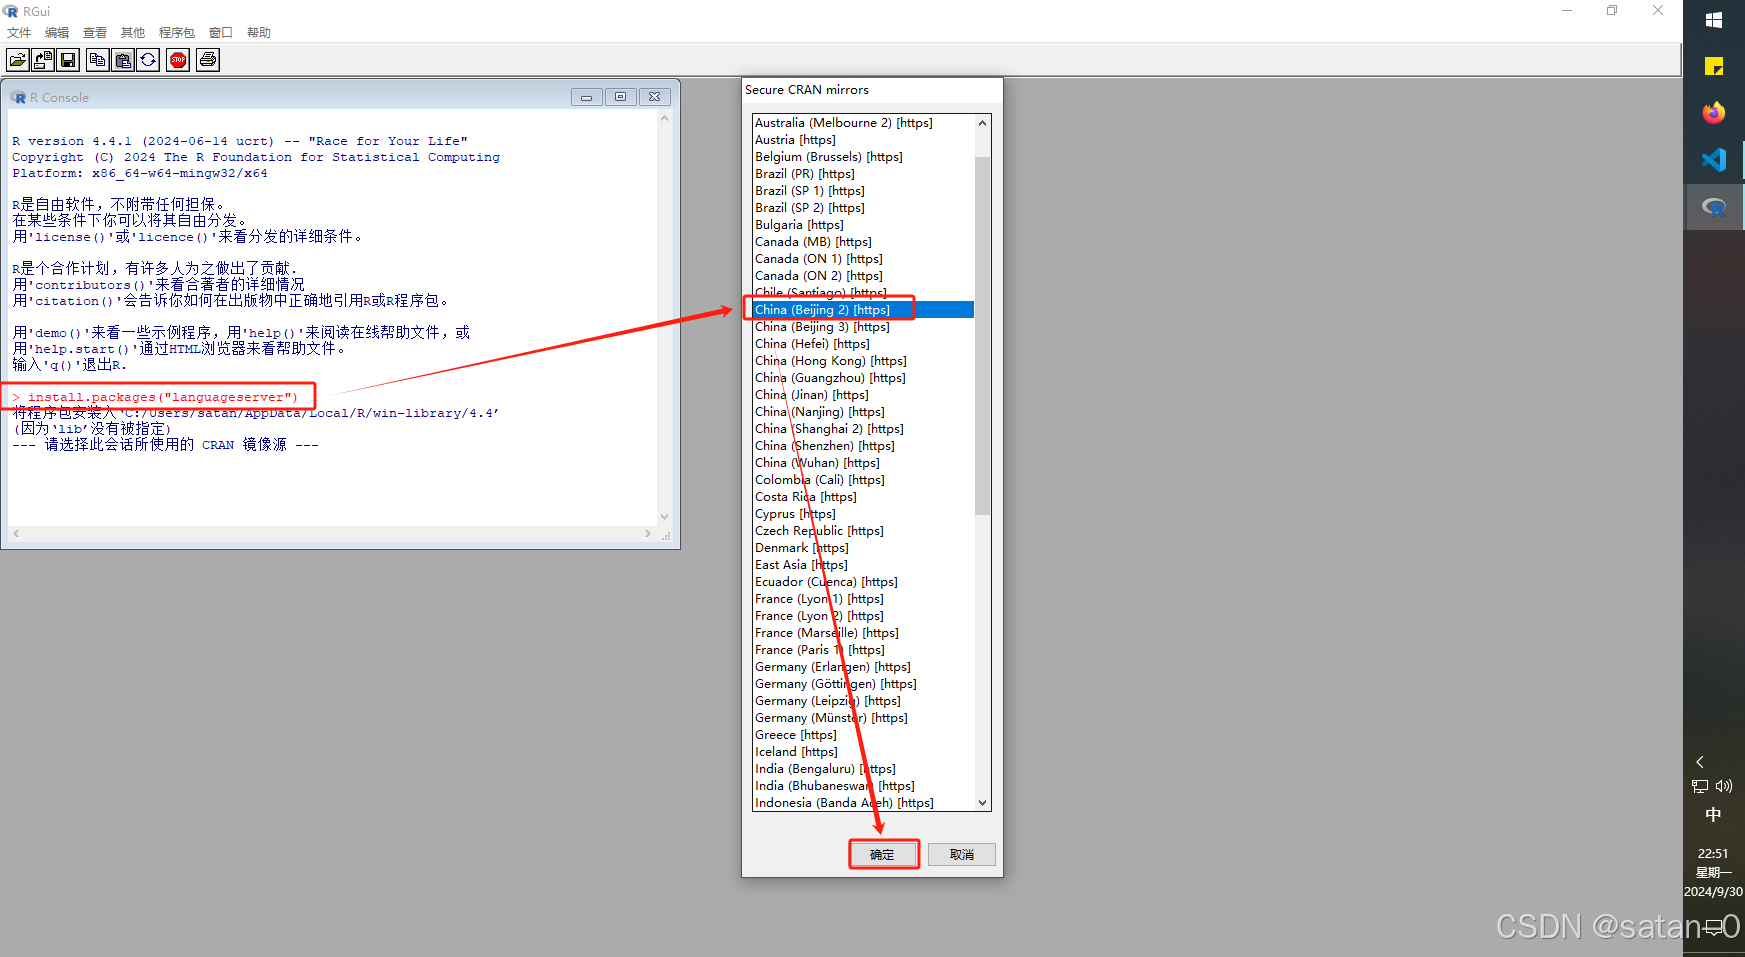Screen dimensions: 1745x957
Task: Open the notification center icon
Action: click(1714, 927)
